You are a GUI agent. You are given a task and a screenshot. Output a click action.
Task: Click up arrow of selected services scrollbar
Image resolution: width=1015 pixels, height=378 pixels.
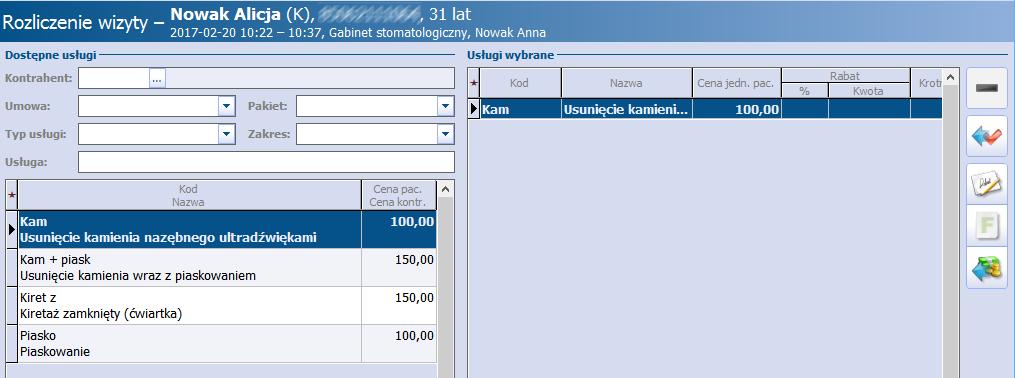(950, 78)
